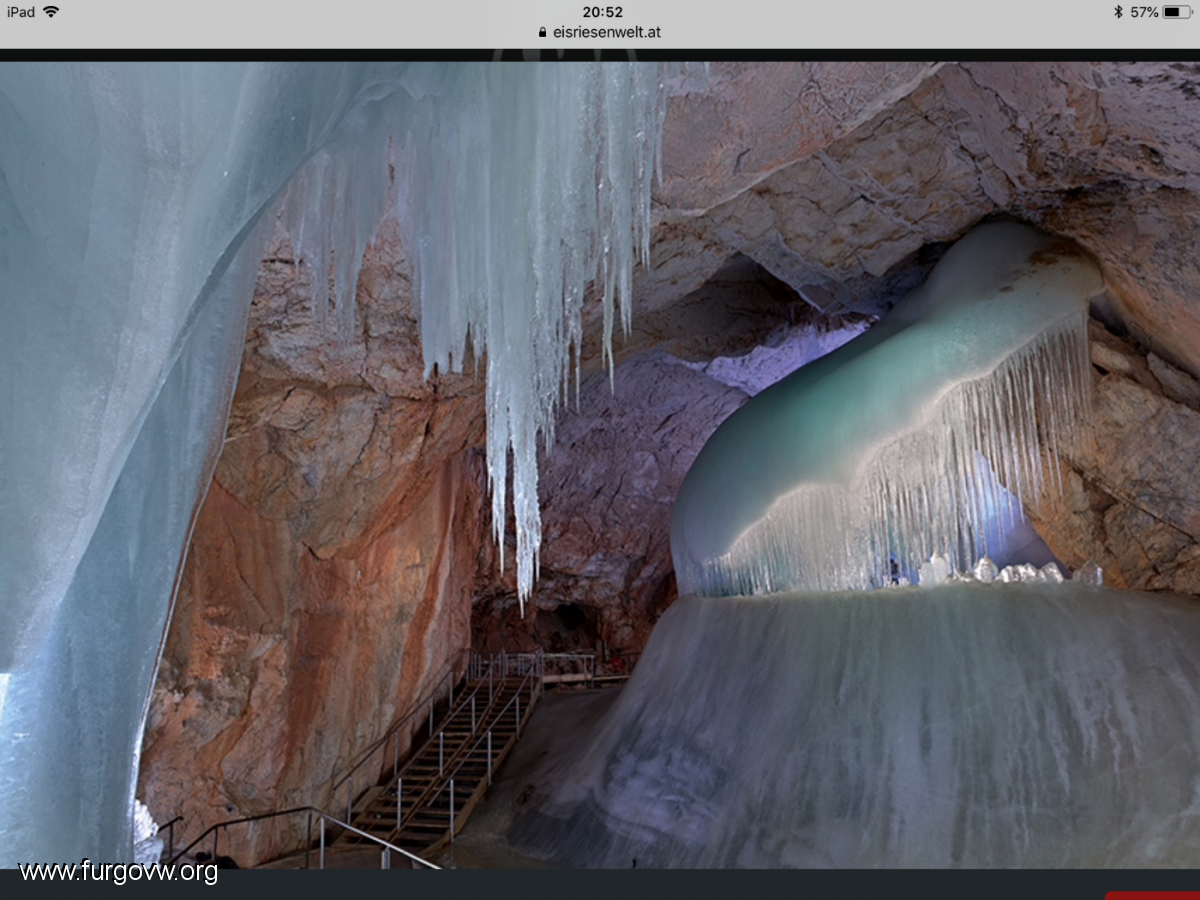Tap the "iPad" carrier label

(20, 12)
